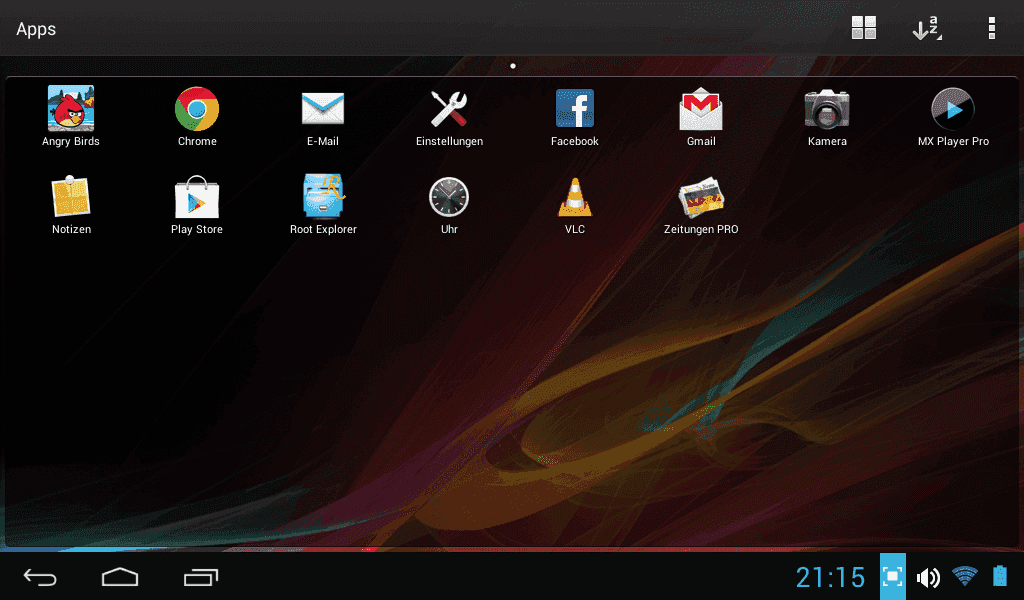Launch MX Player Pro

coord(953,116)
